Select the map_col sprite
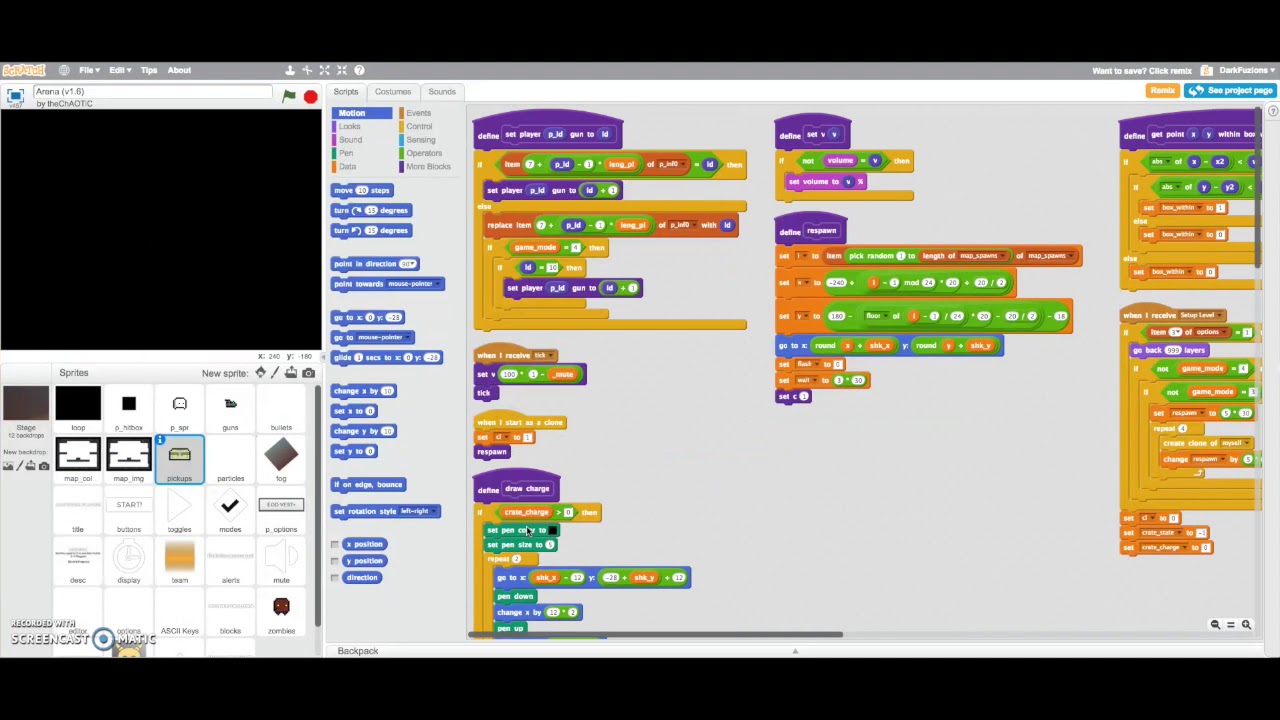 point(78,461)
